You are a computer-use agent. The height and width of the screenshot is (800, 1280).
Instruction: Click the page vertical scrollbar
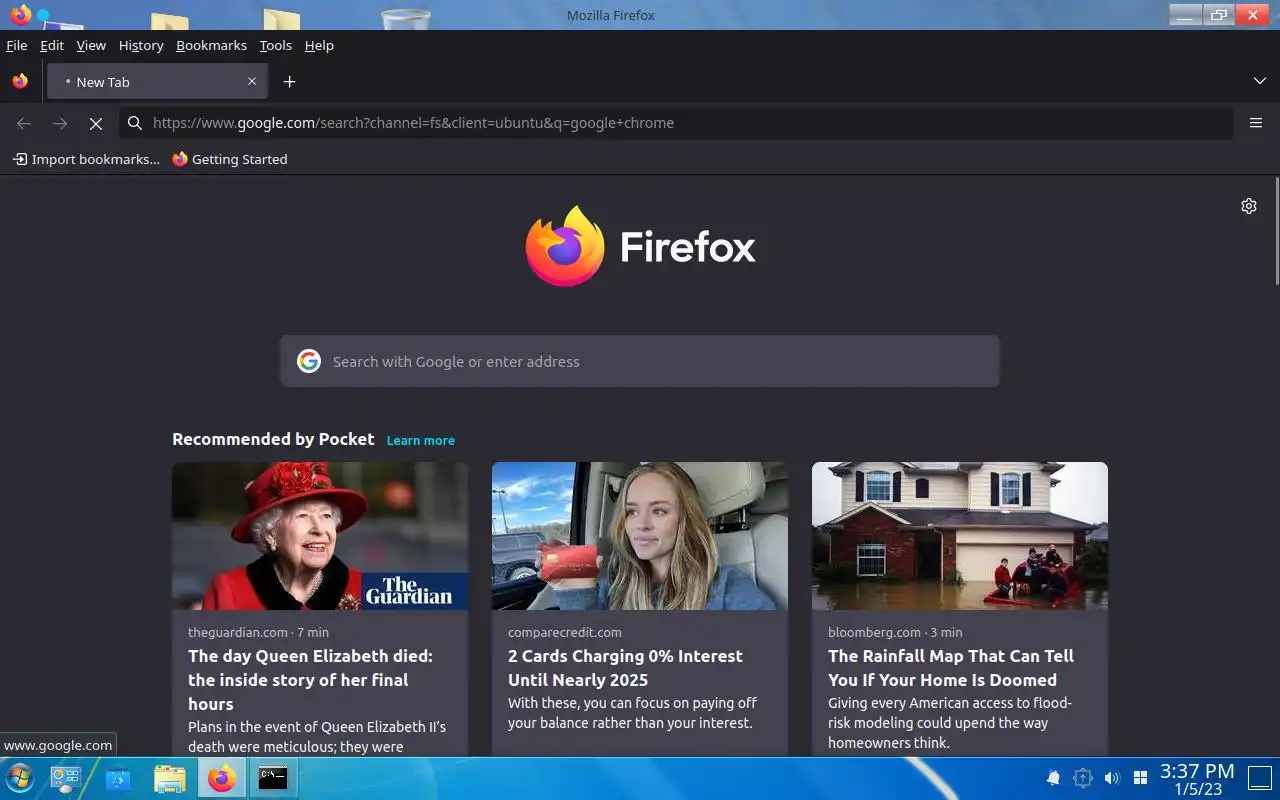pyautogui.click(x=1276, y=230)
